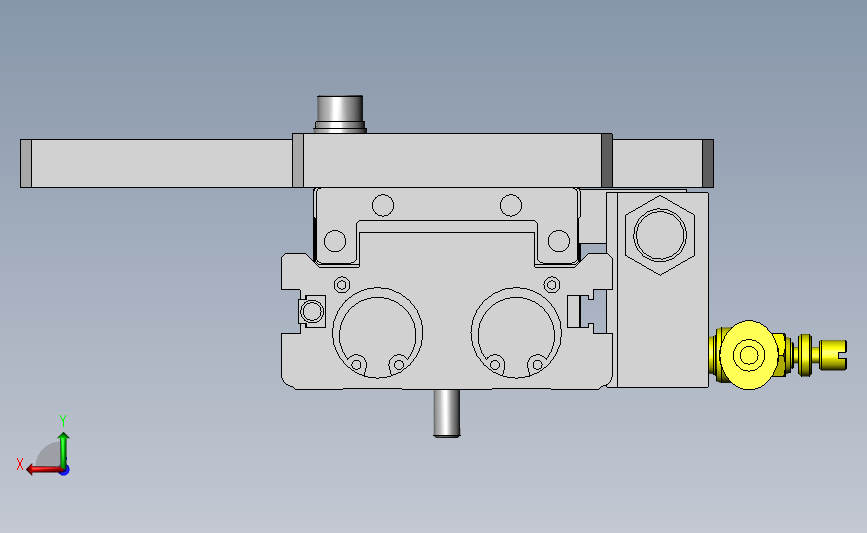Click the slotted yellow screw tip
Image resolution: width=867 pixels, height=533 pixels.
click(833, 355)
